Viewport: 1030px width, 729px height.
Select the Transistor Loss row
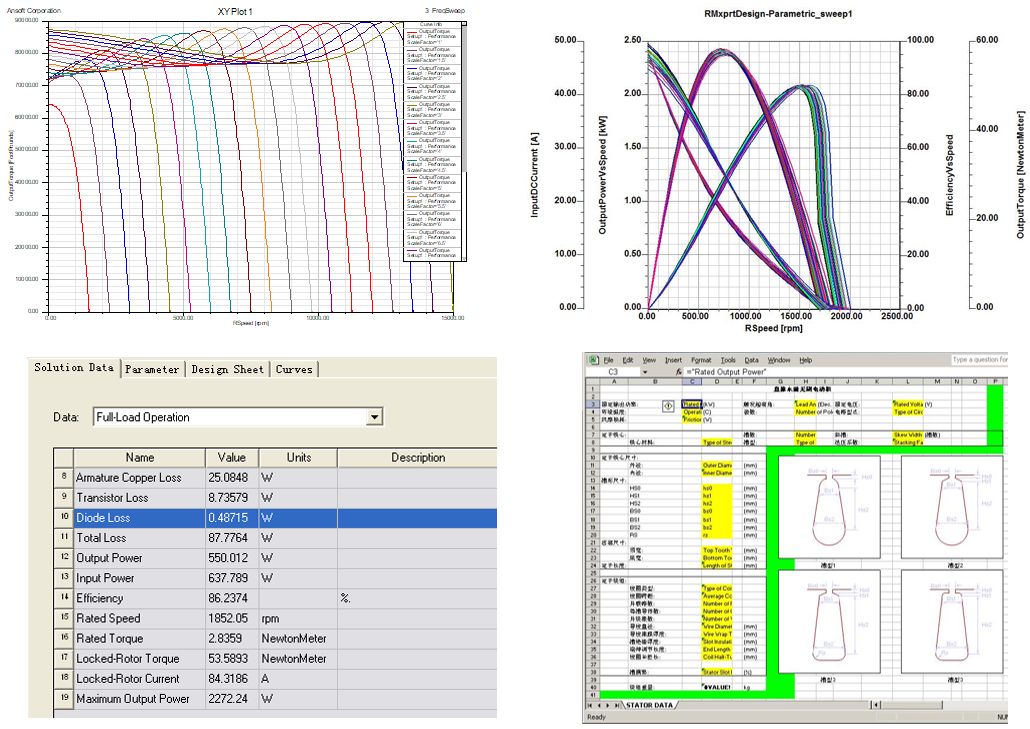(x=276, y=498)
